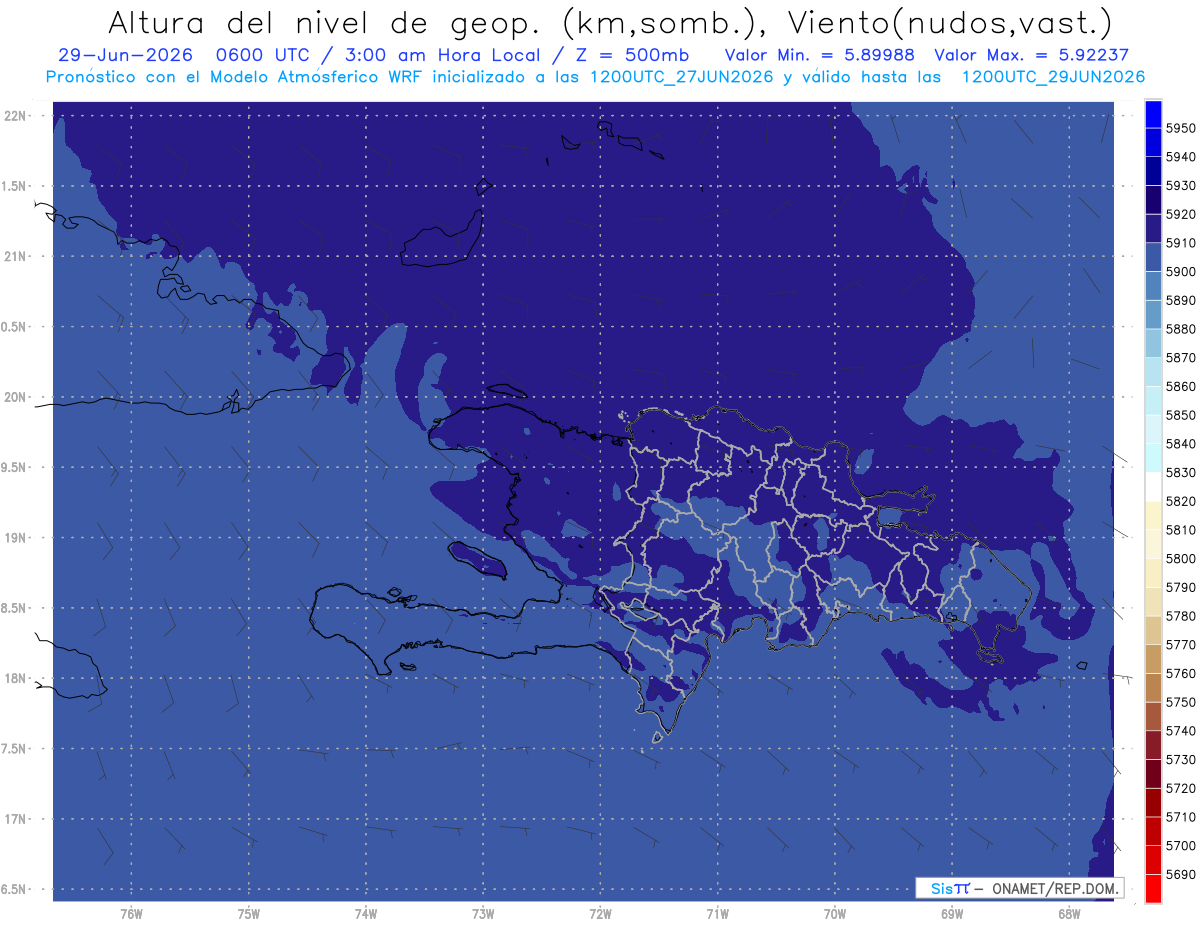This screenshot has height=927, width=1200.
Task: Click the '22N' latitude label
Action: [17, 115]
